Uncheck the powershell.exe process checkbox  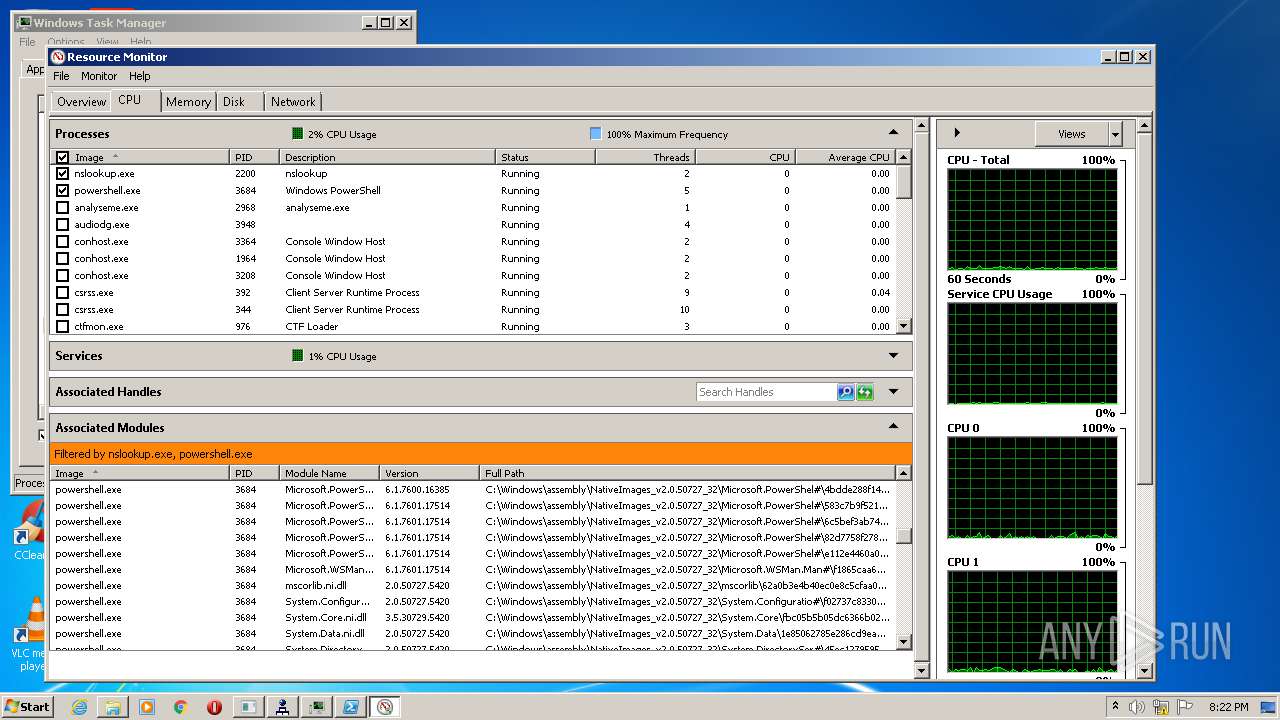point(63,190)
